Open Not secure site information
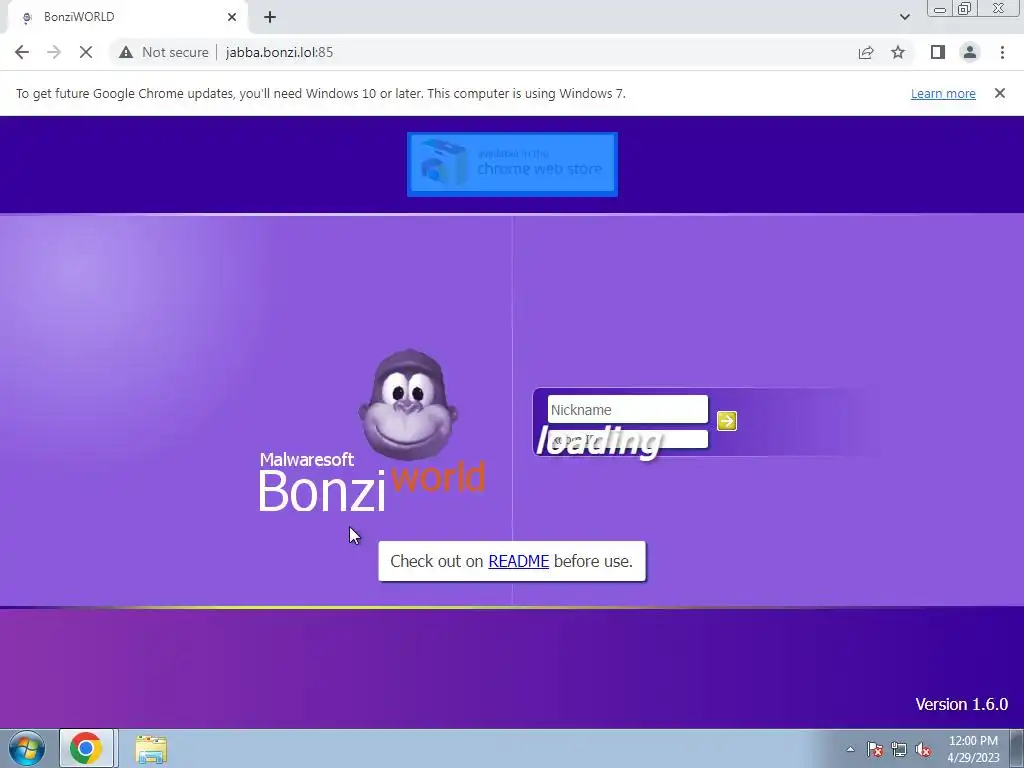Viewport: 1024px width, 768px height. (x=164, y=52)
